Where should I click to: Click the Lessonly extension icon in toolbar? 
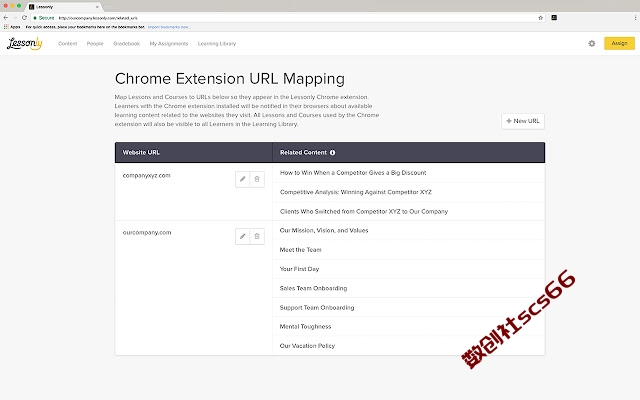(x=554, y=18)
